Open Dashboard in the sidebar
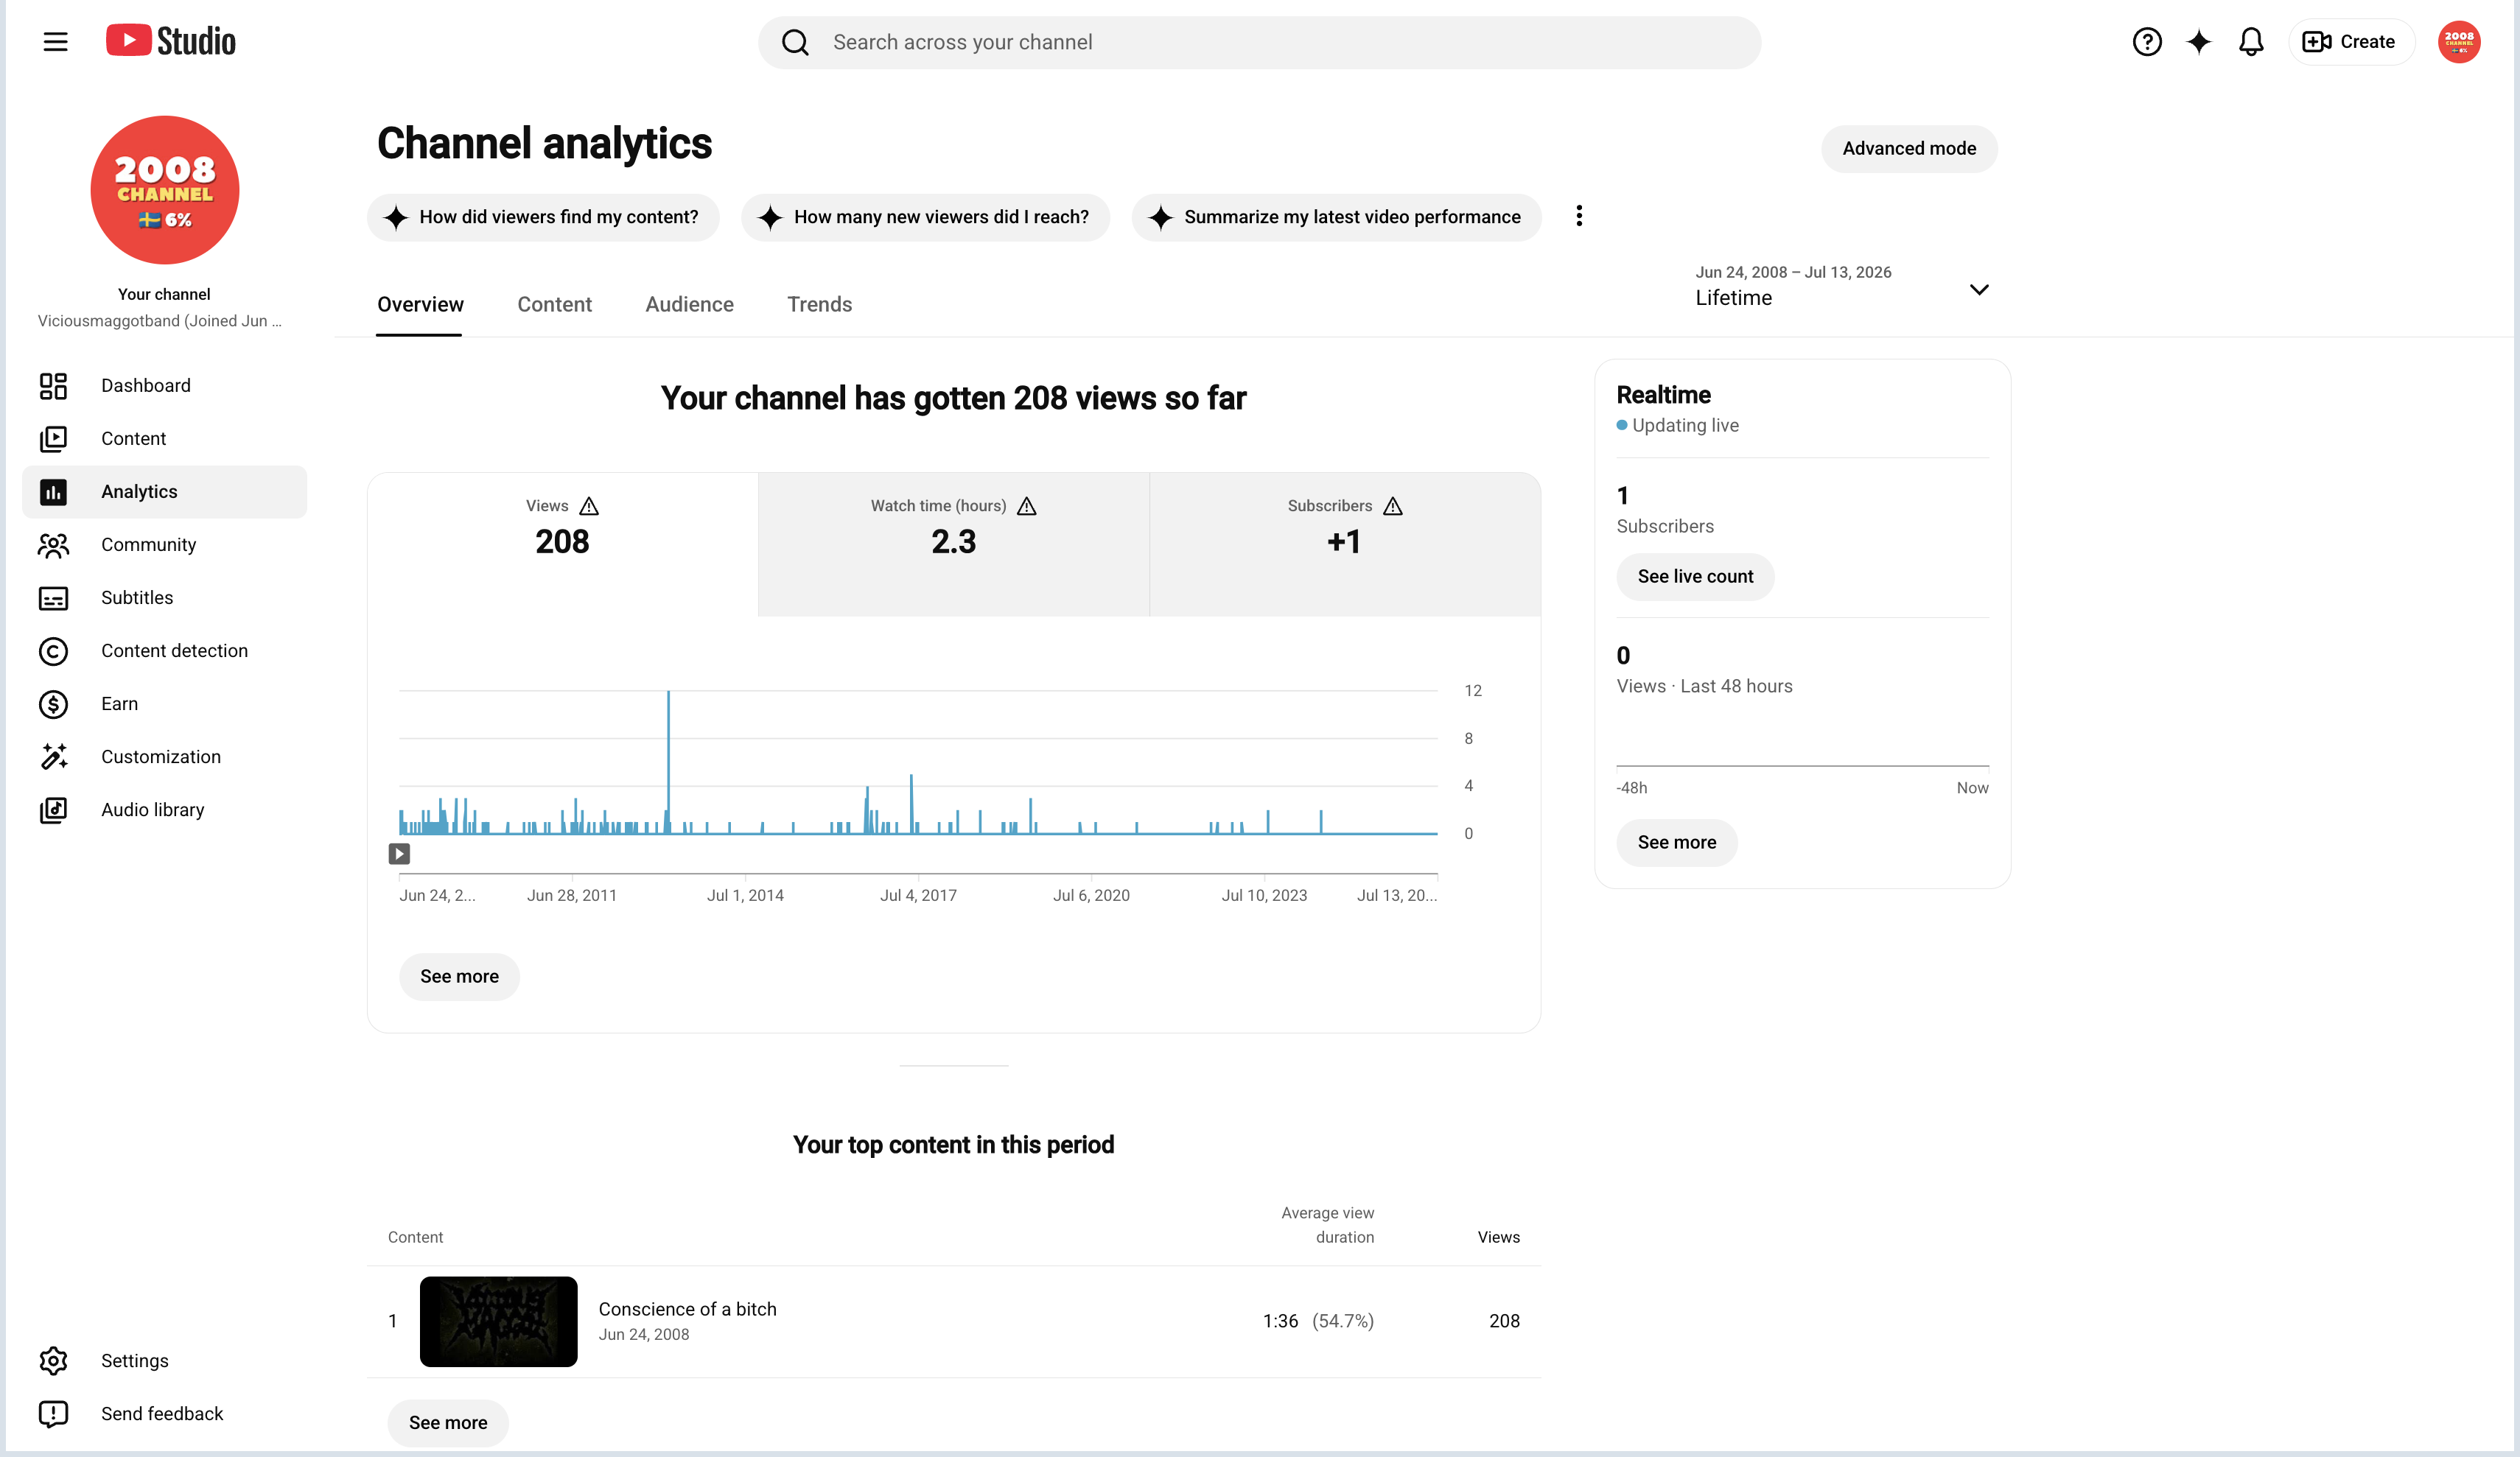Screen dimensions: 2520x1457 click(164, 386)
